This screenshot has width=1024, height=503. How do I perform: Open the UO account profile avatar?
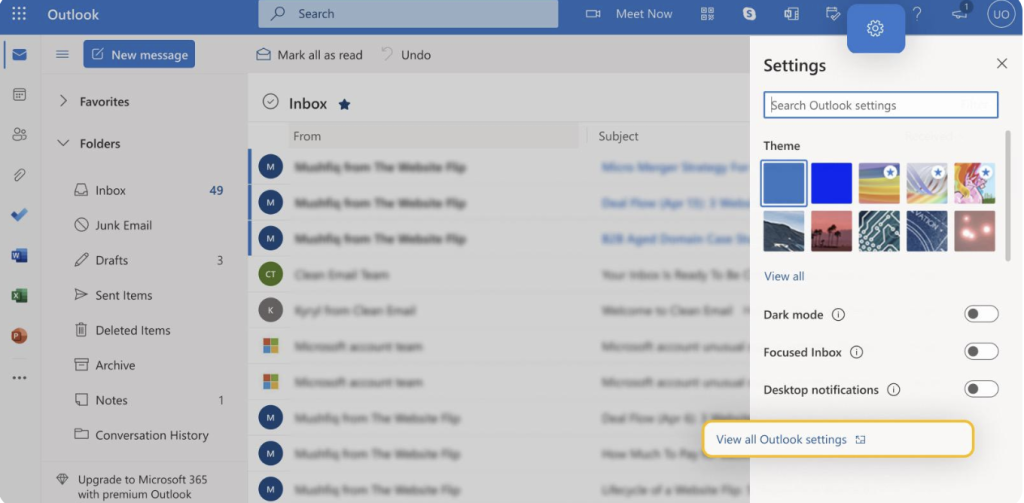click(x=1001, y=14)
